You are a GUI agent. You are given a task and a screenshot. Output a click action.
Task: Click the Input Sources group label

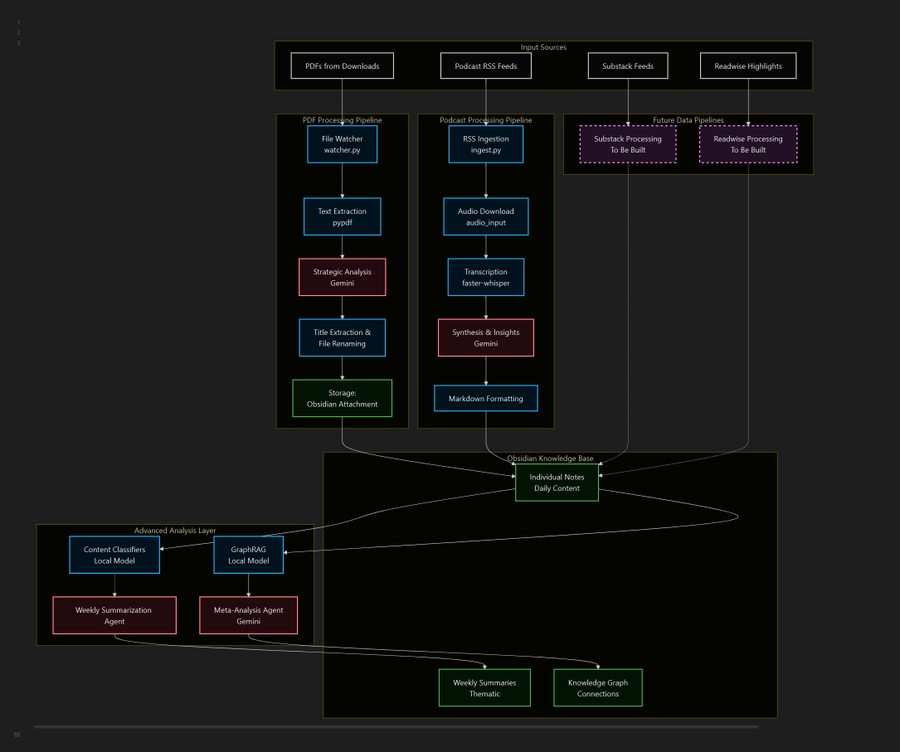tap(543, 47)
